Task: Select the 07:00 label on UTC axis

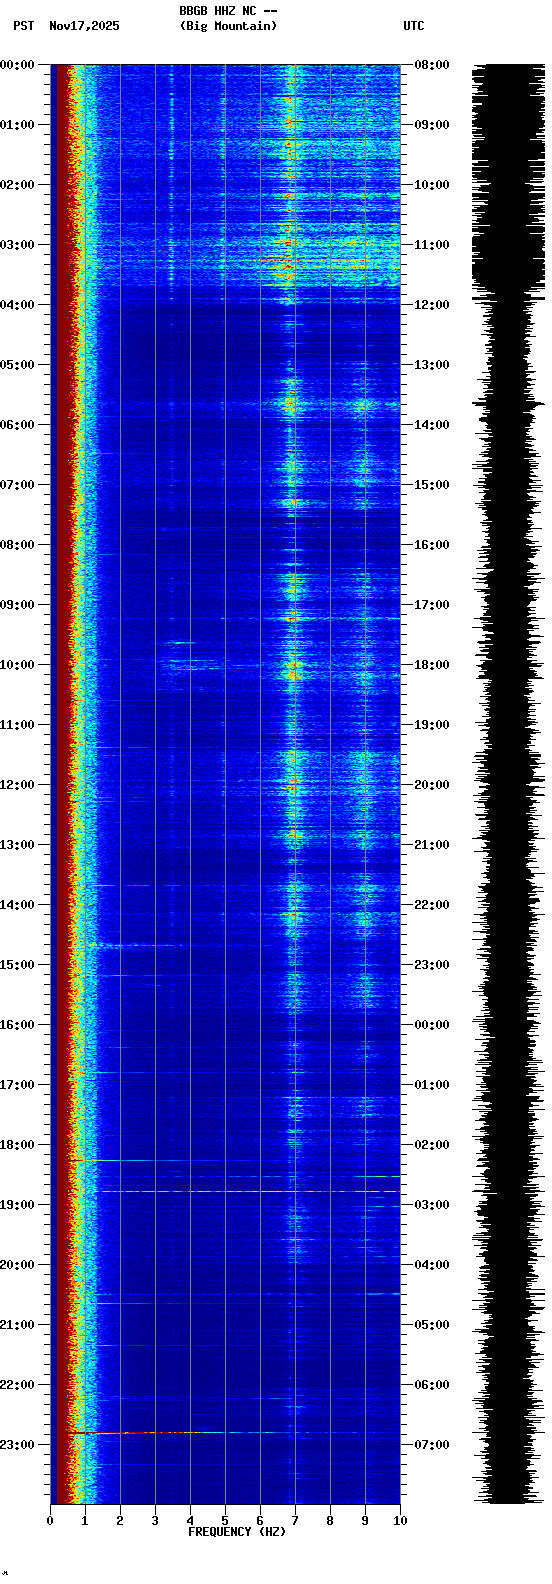Action: 432,1445
